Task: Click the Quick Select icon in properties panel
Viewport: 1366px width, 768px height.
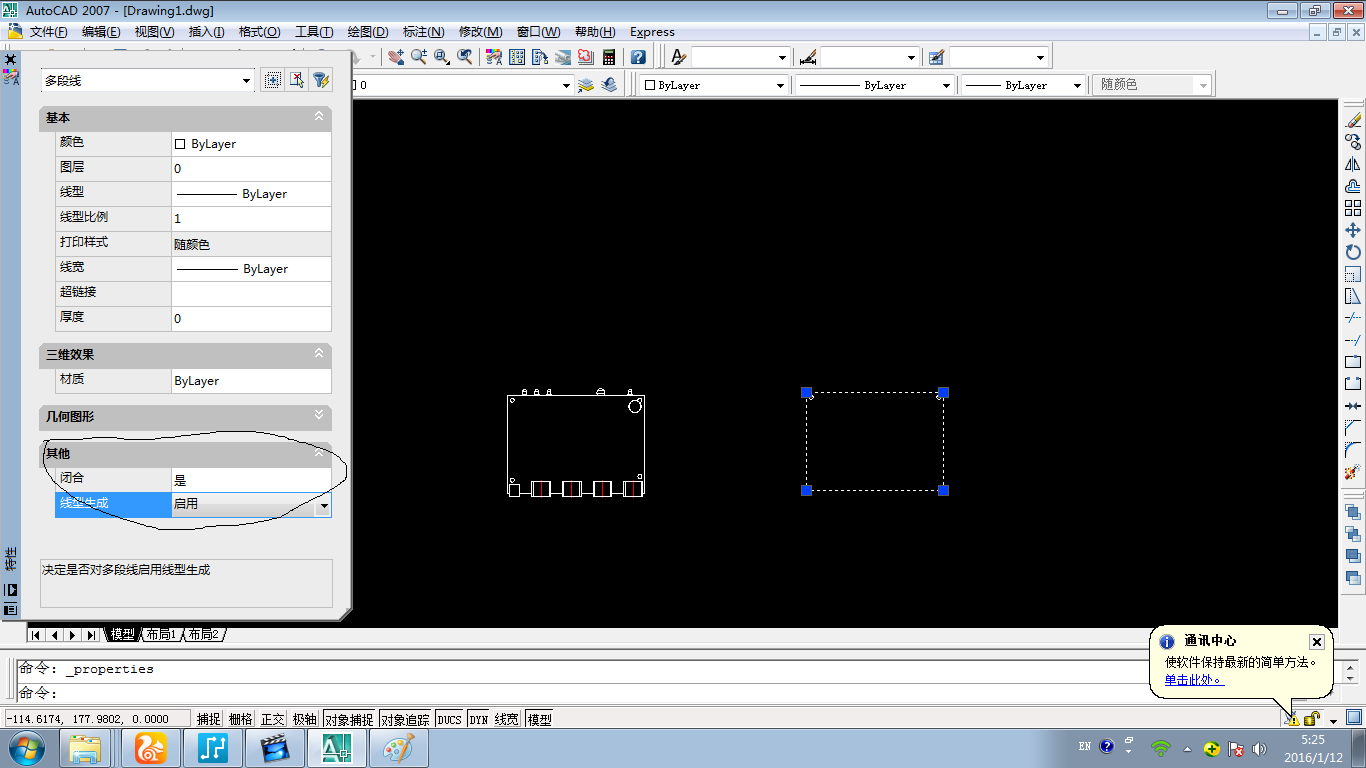Action: click(x=321, y=80)
